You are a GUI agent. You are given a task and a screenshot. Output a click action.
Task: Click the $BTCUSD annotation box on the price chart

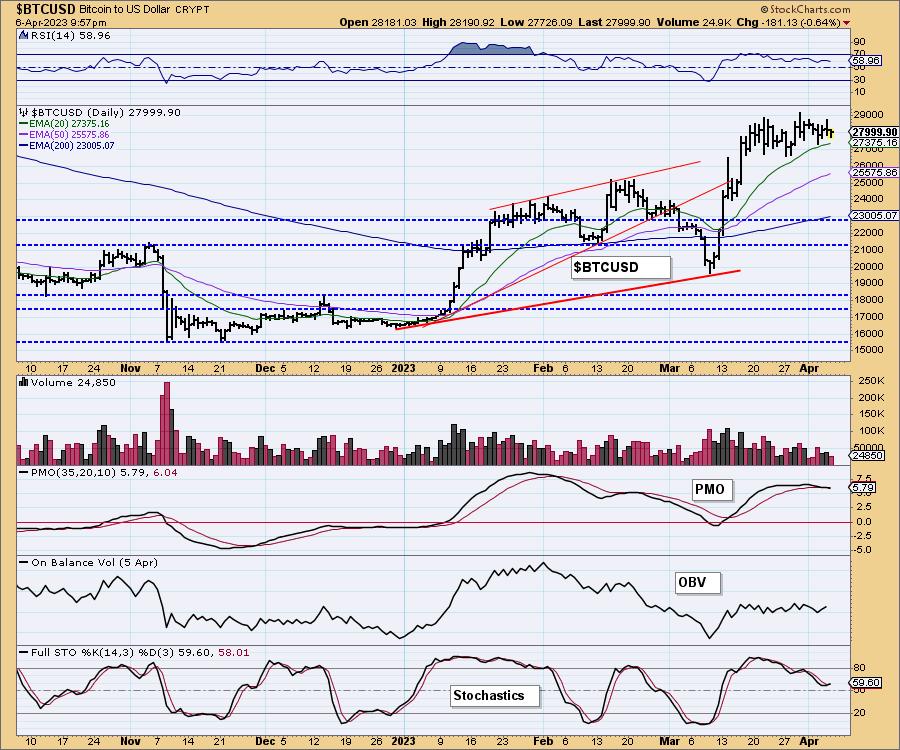point(620,267)
